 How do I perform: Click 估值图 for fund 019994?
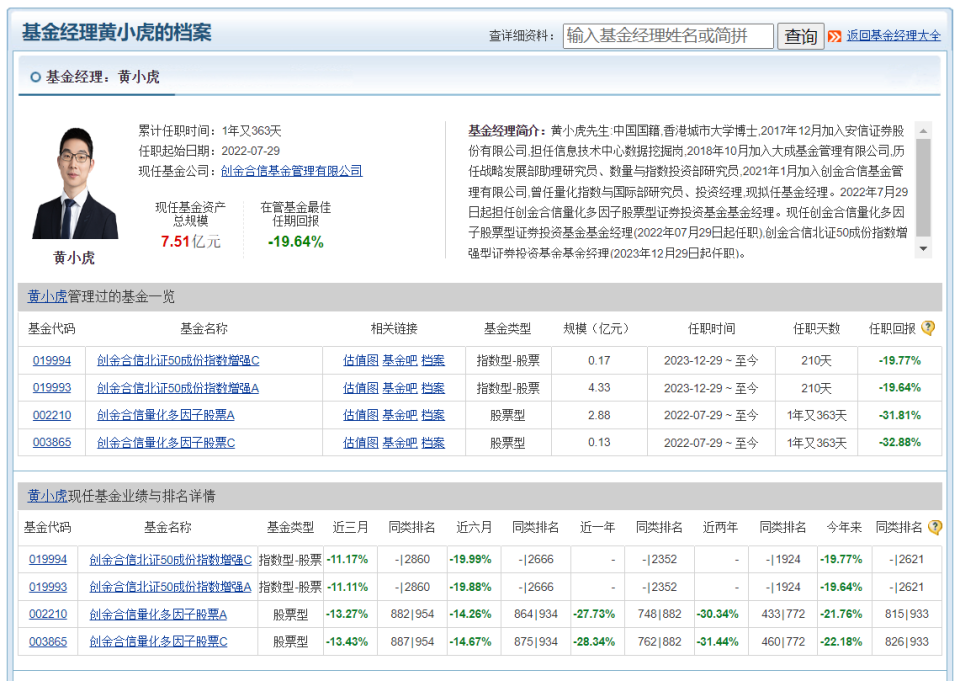click(x=361, y=360)
